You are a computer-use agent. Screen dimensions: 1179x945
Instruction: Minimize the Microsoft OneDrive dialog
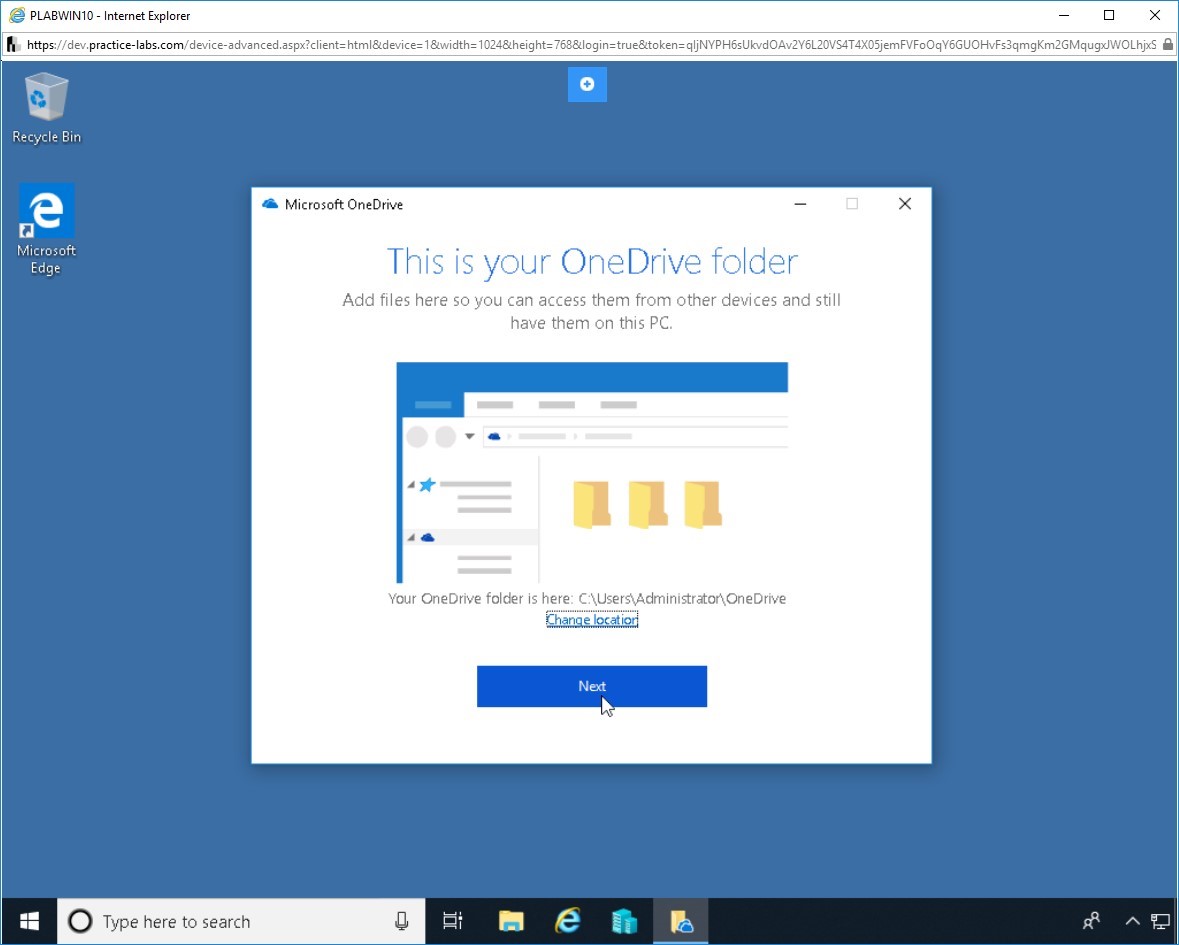[x=800, y=204]
